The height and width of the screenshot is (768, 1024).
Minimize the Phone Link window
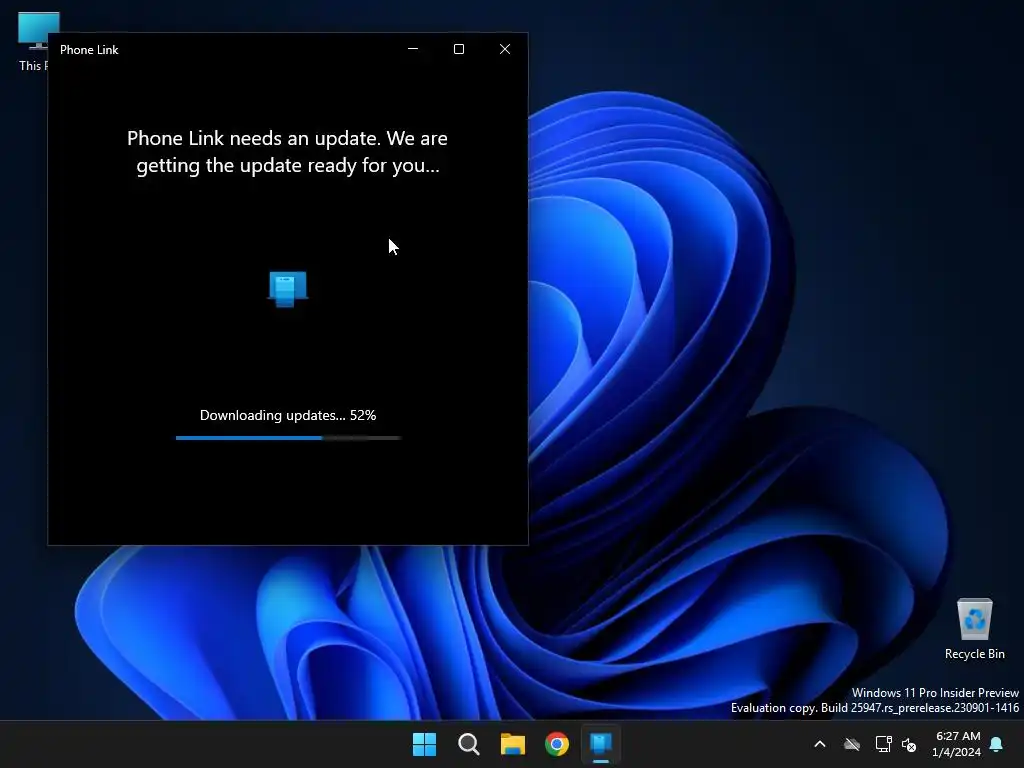(x=413, y=49)
